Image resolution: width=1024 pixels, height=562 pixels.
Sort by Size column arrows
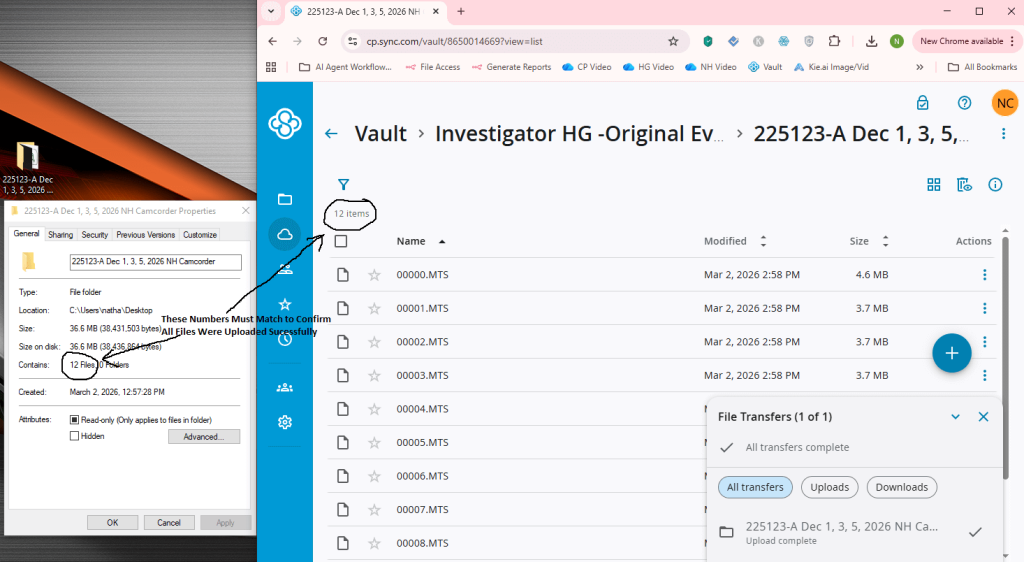pos(886,242)
